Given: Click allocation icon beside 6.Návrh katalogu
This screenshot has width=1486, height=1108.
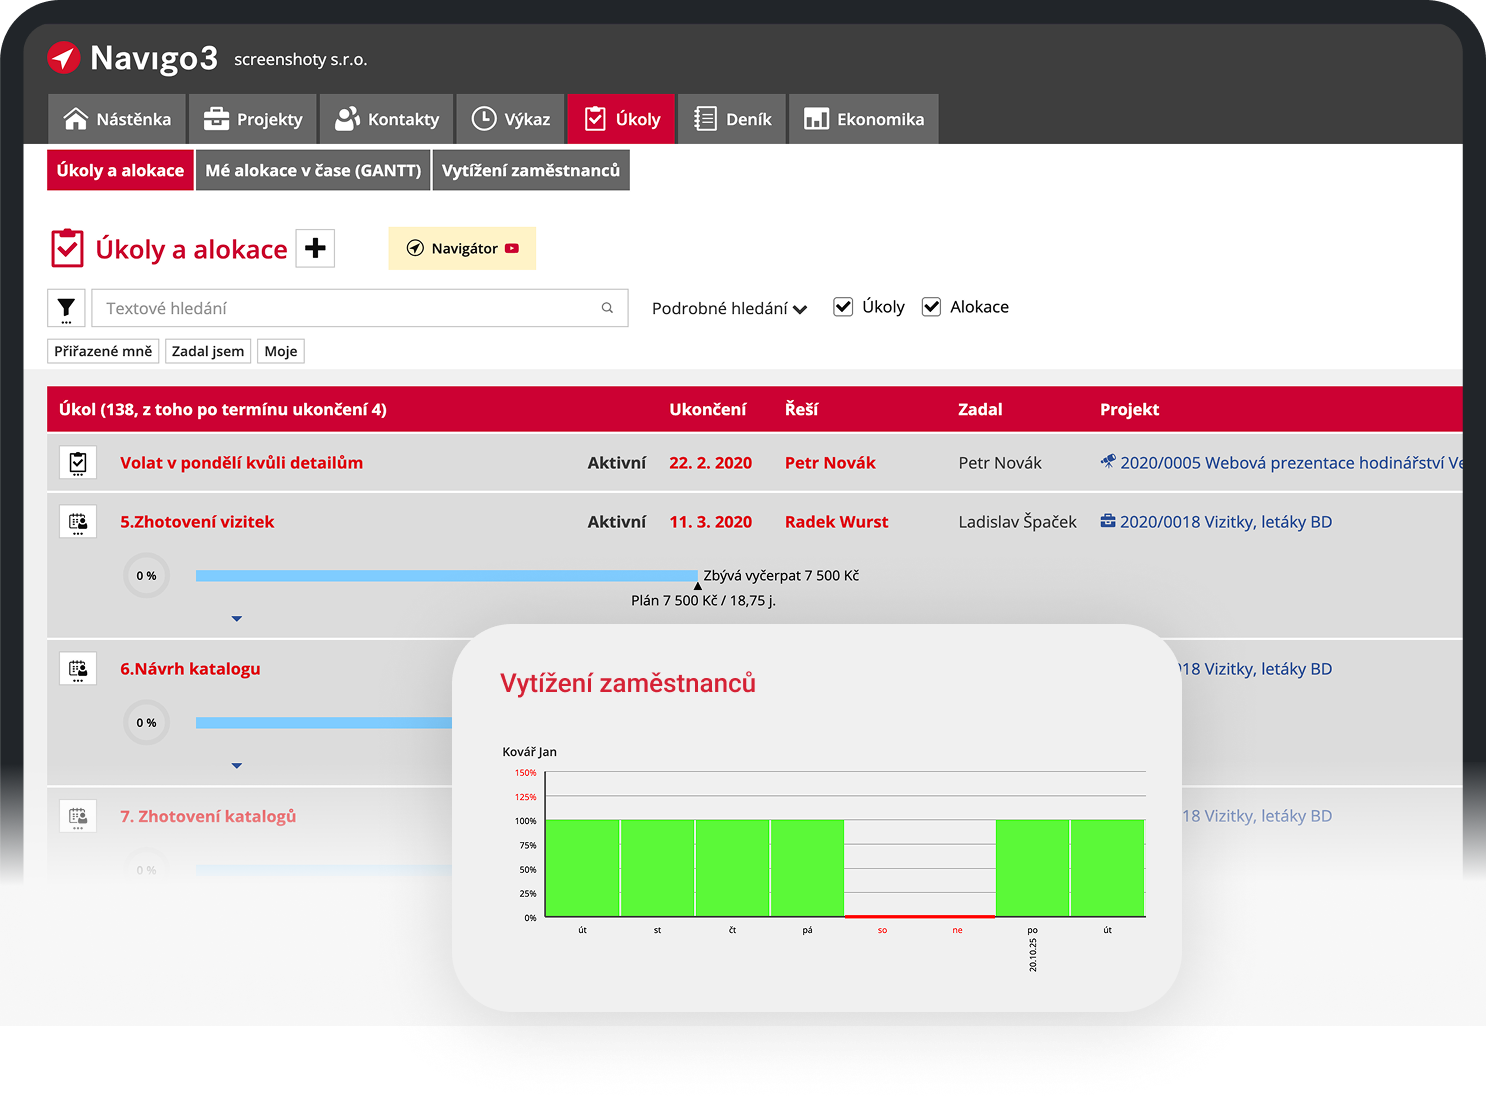Looking at the screenshot, I should pyautogui.click(x=78, y=669).
